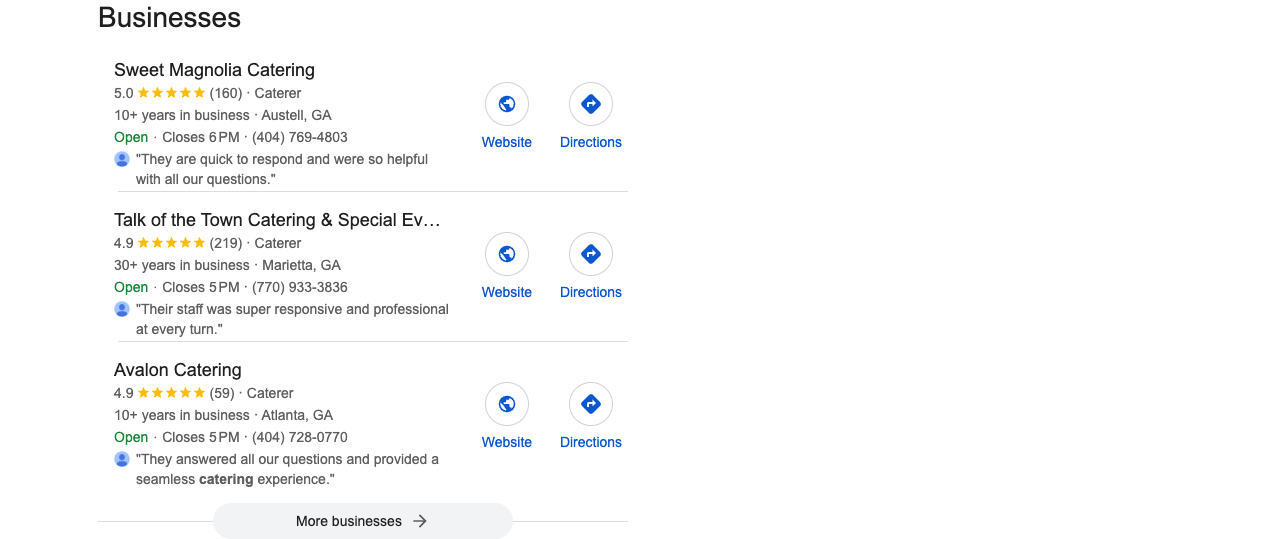1280x539 pixels.
Task: Open Avalon Catering listing title
Action: coord(178,370)
